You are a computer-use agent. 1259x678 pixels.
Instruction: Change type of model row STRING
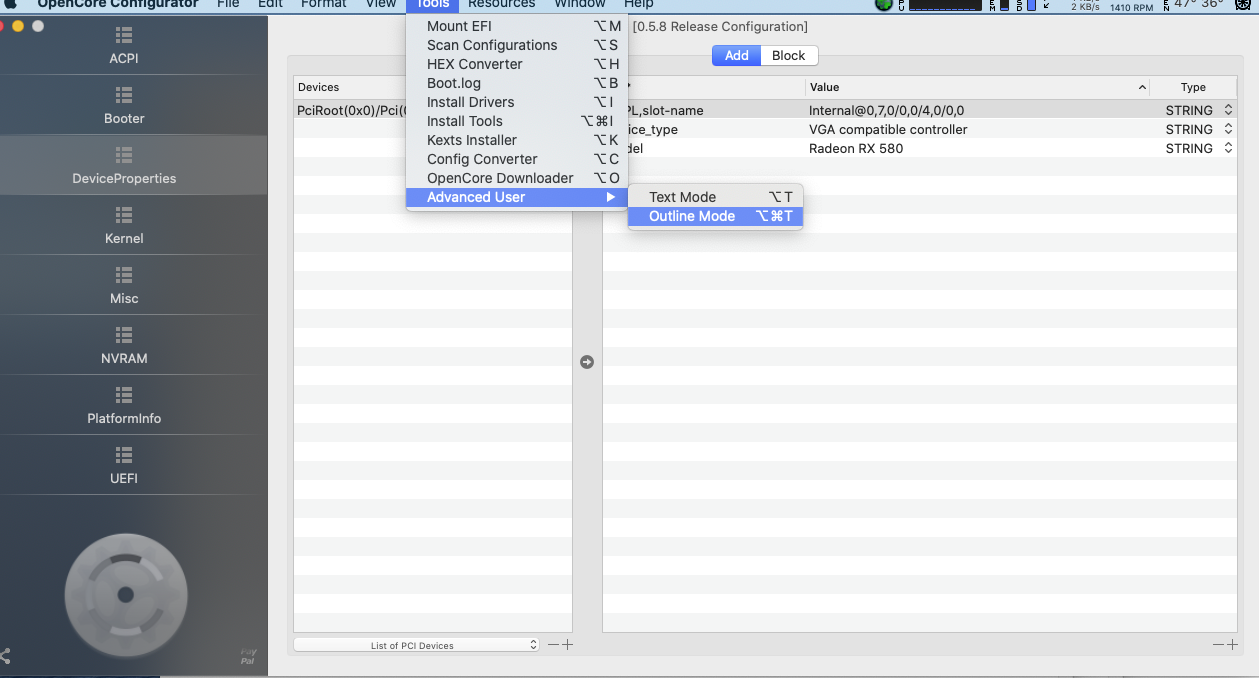coord(1199,148)
